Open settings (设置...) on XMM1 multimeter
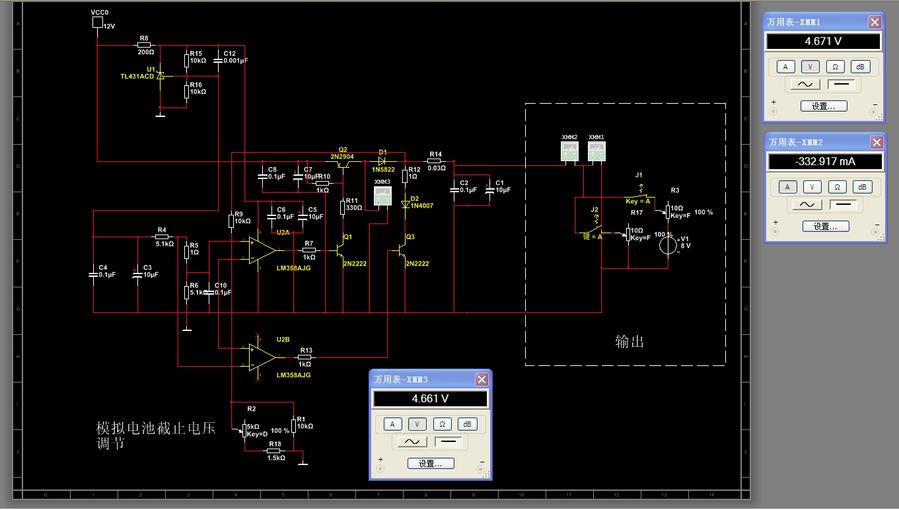 pyautogui.click(x=824, y=106)
